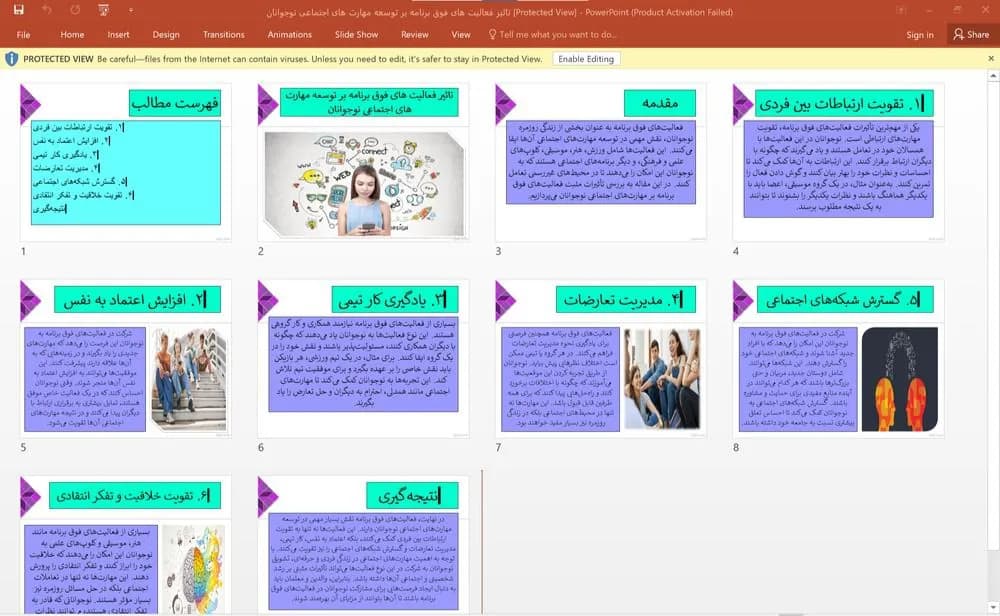Screen dimensions: 1000x616
Task: Click the Share button
Action: coord(971,34)
